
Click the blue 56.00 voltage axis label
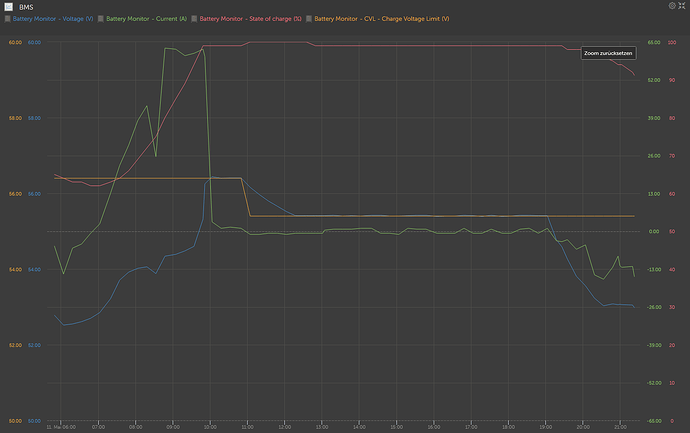tap(35, 194)
